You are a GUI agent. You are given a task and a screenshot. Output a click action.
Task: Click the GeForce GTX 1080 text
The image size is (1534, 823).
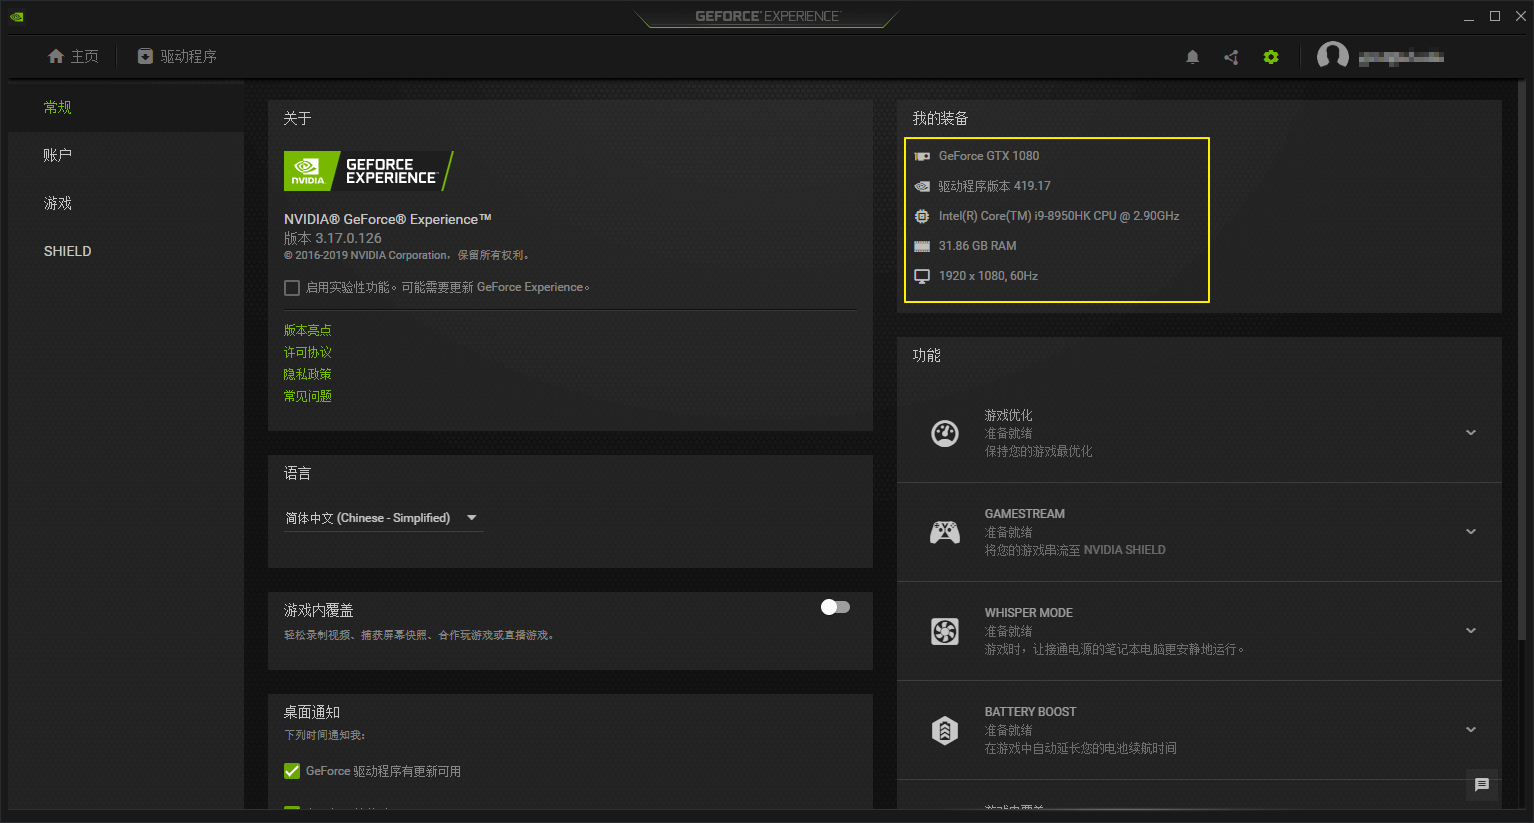989,156
